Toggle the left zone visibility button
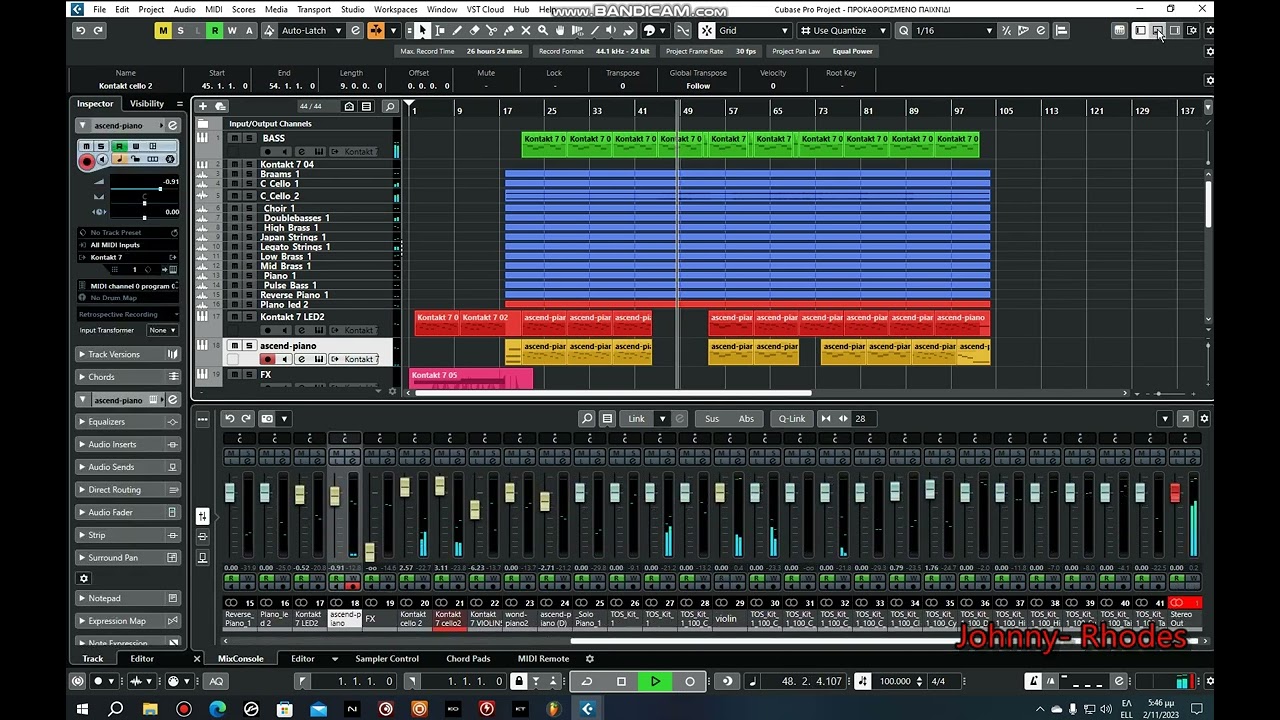Viewport: 1280px width, 720px height. point(1140,31)
